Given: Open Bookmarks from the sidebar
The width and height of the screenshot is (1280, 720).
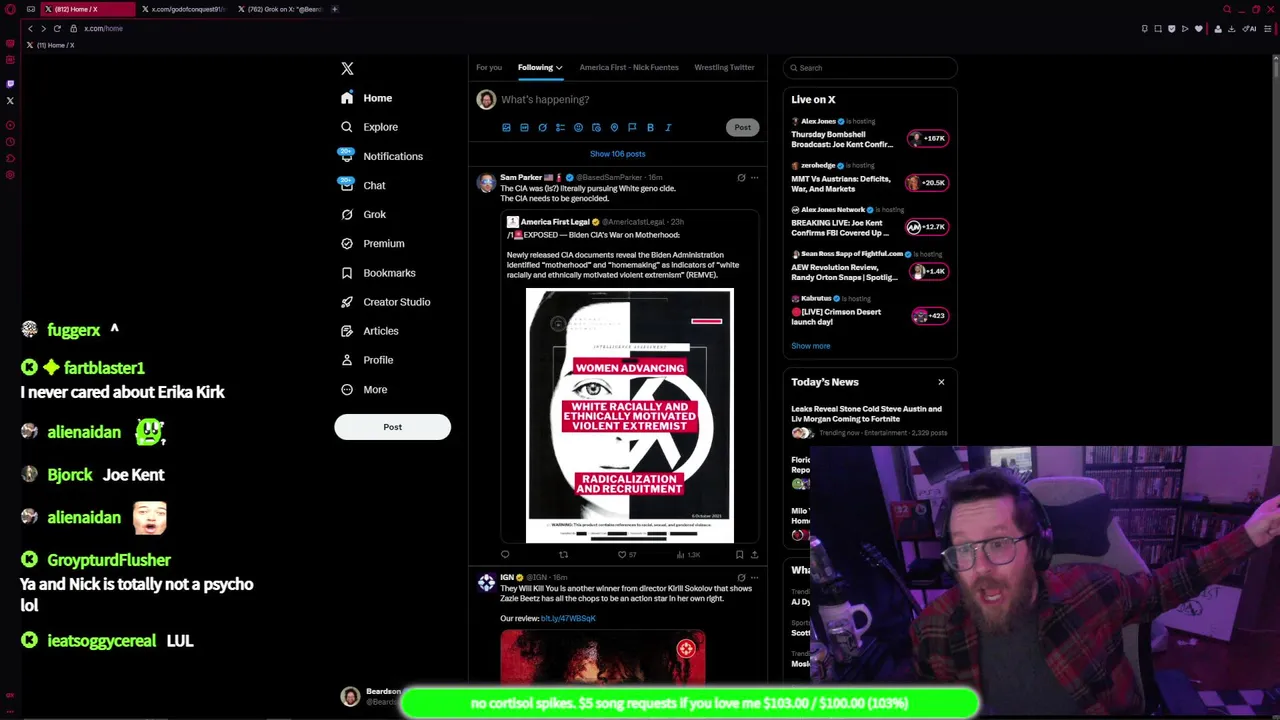Looking at the screenshot, I should [378, 272].
